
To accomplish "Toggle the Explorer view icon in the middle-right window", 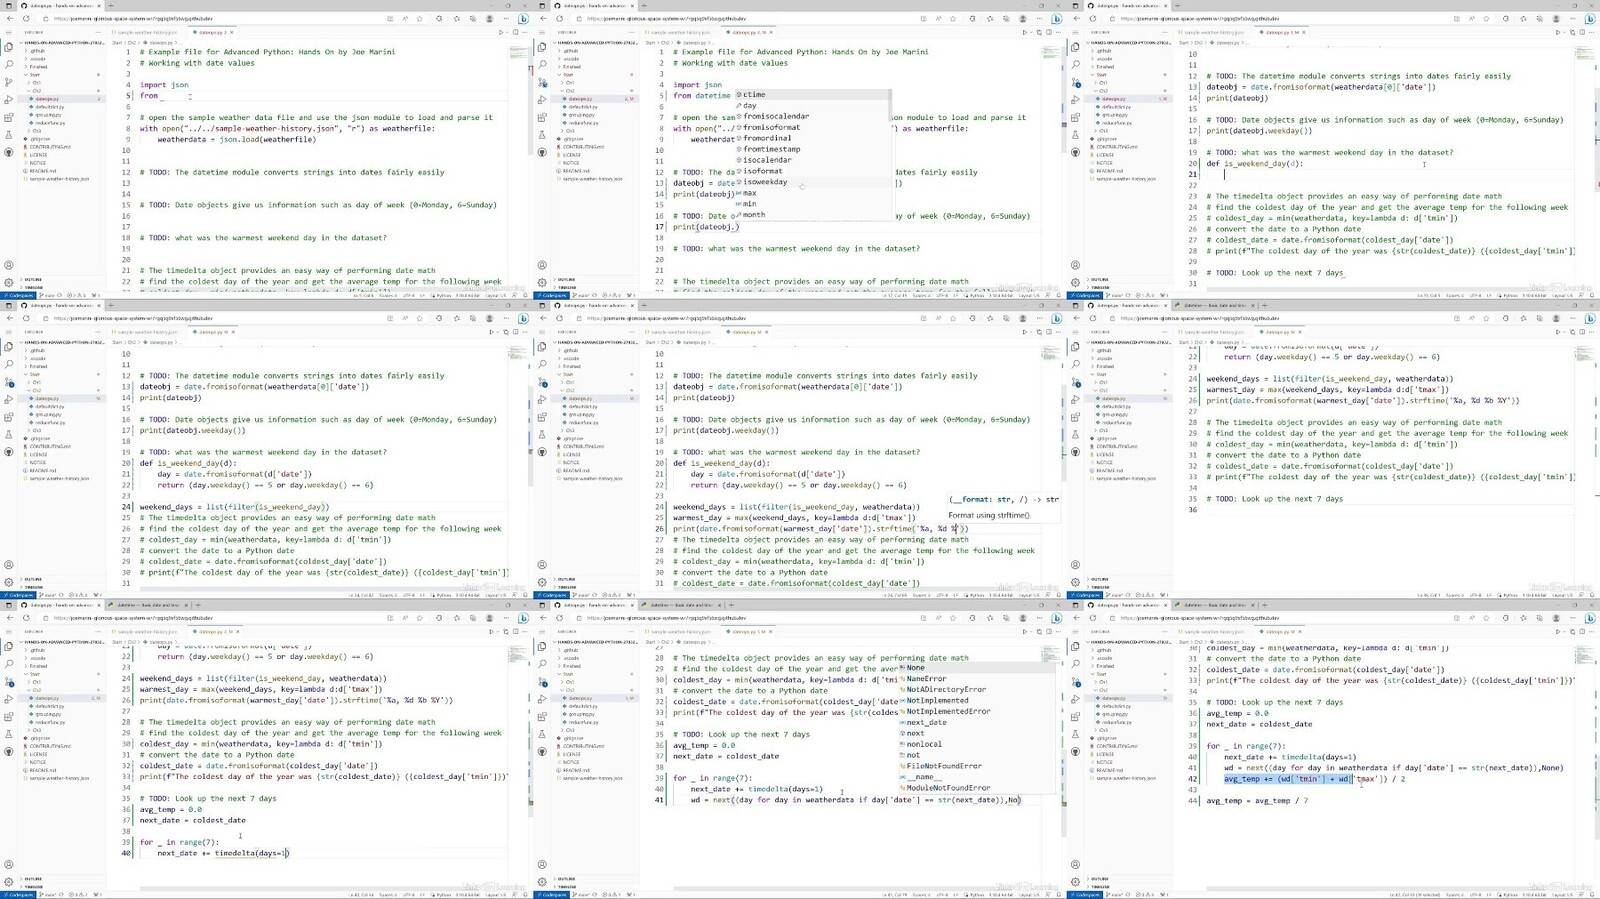I will (1075, 346).
